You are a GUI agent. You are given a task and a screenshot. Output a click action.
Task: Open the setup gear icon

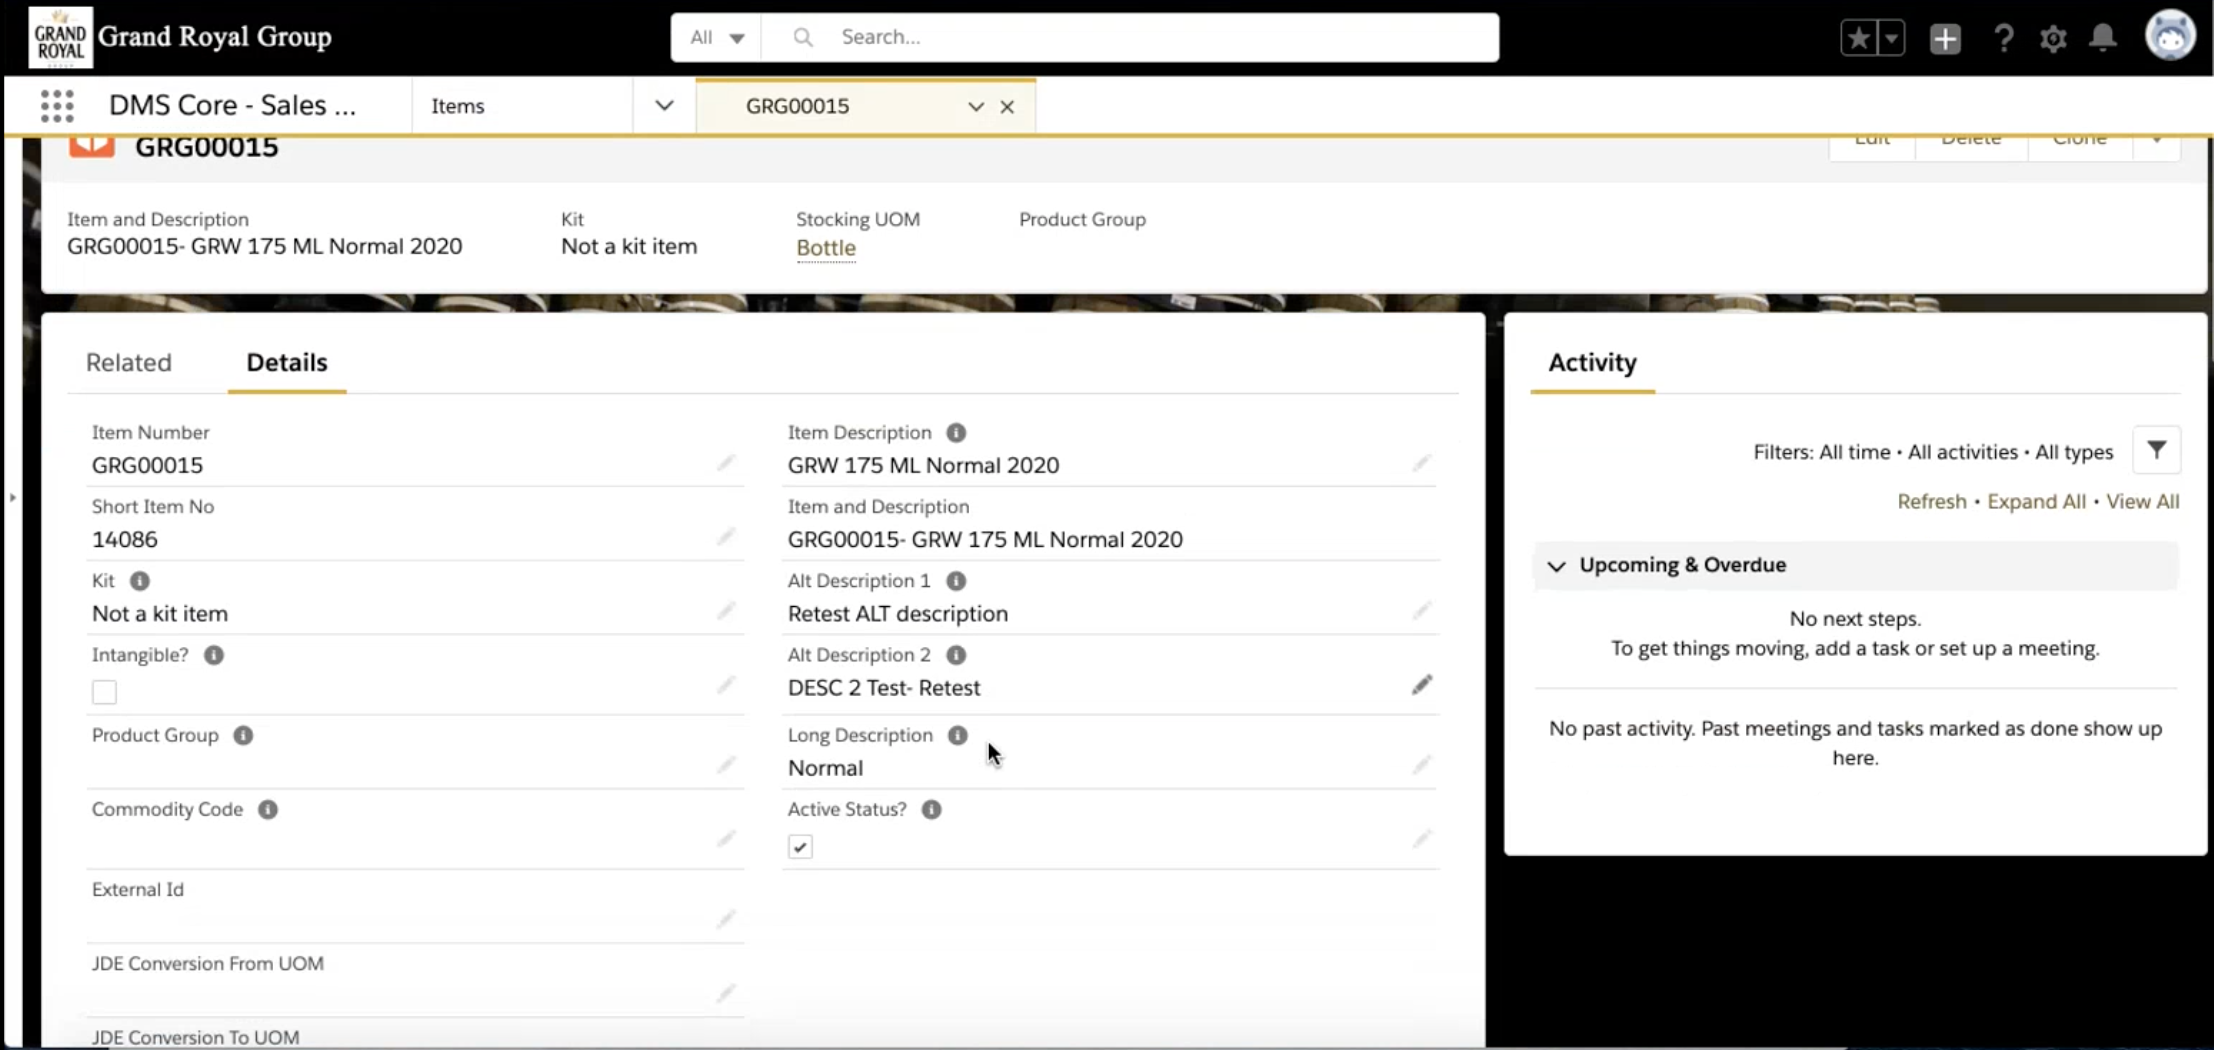2053,38
